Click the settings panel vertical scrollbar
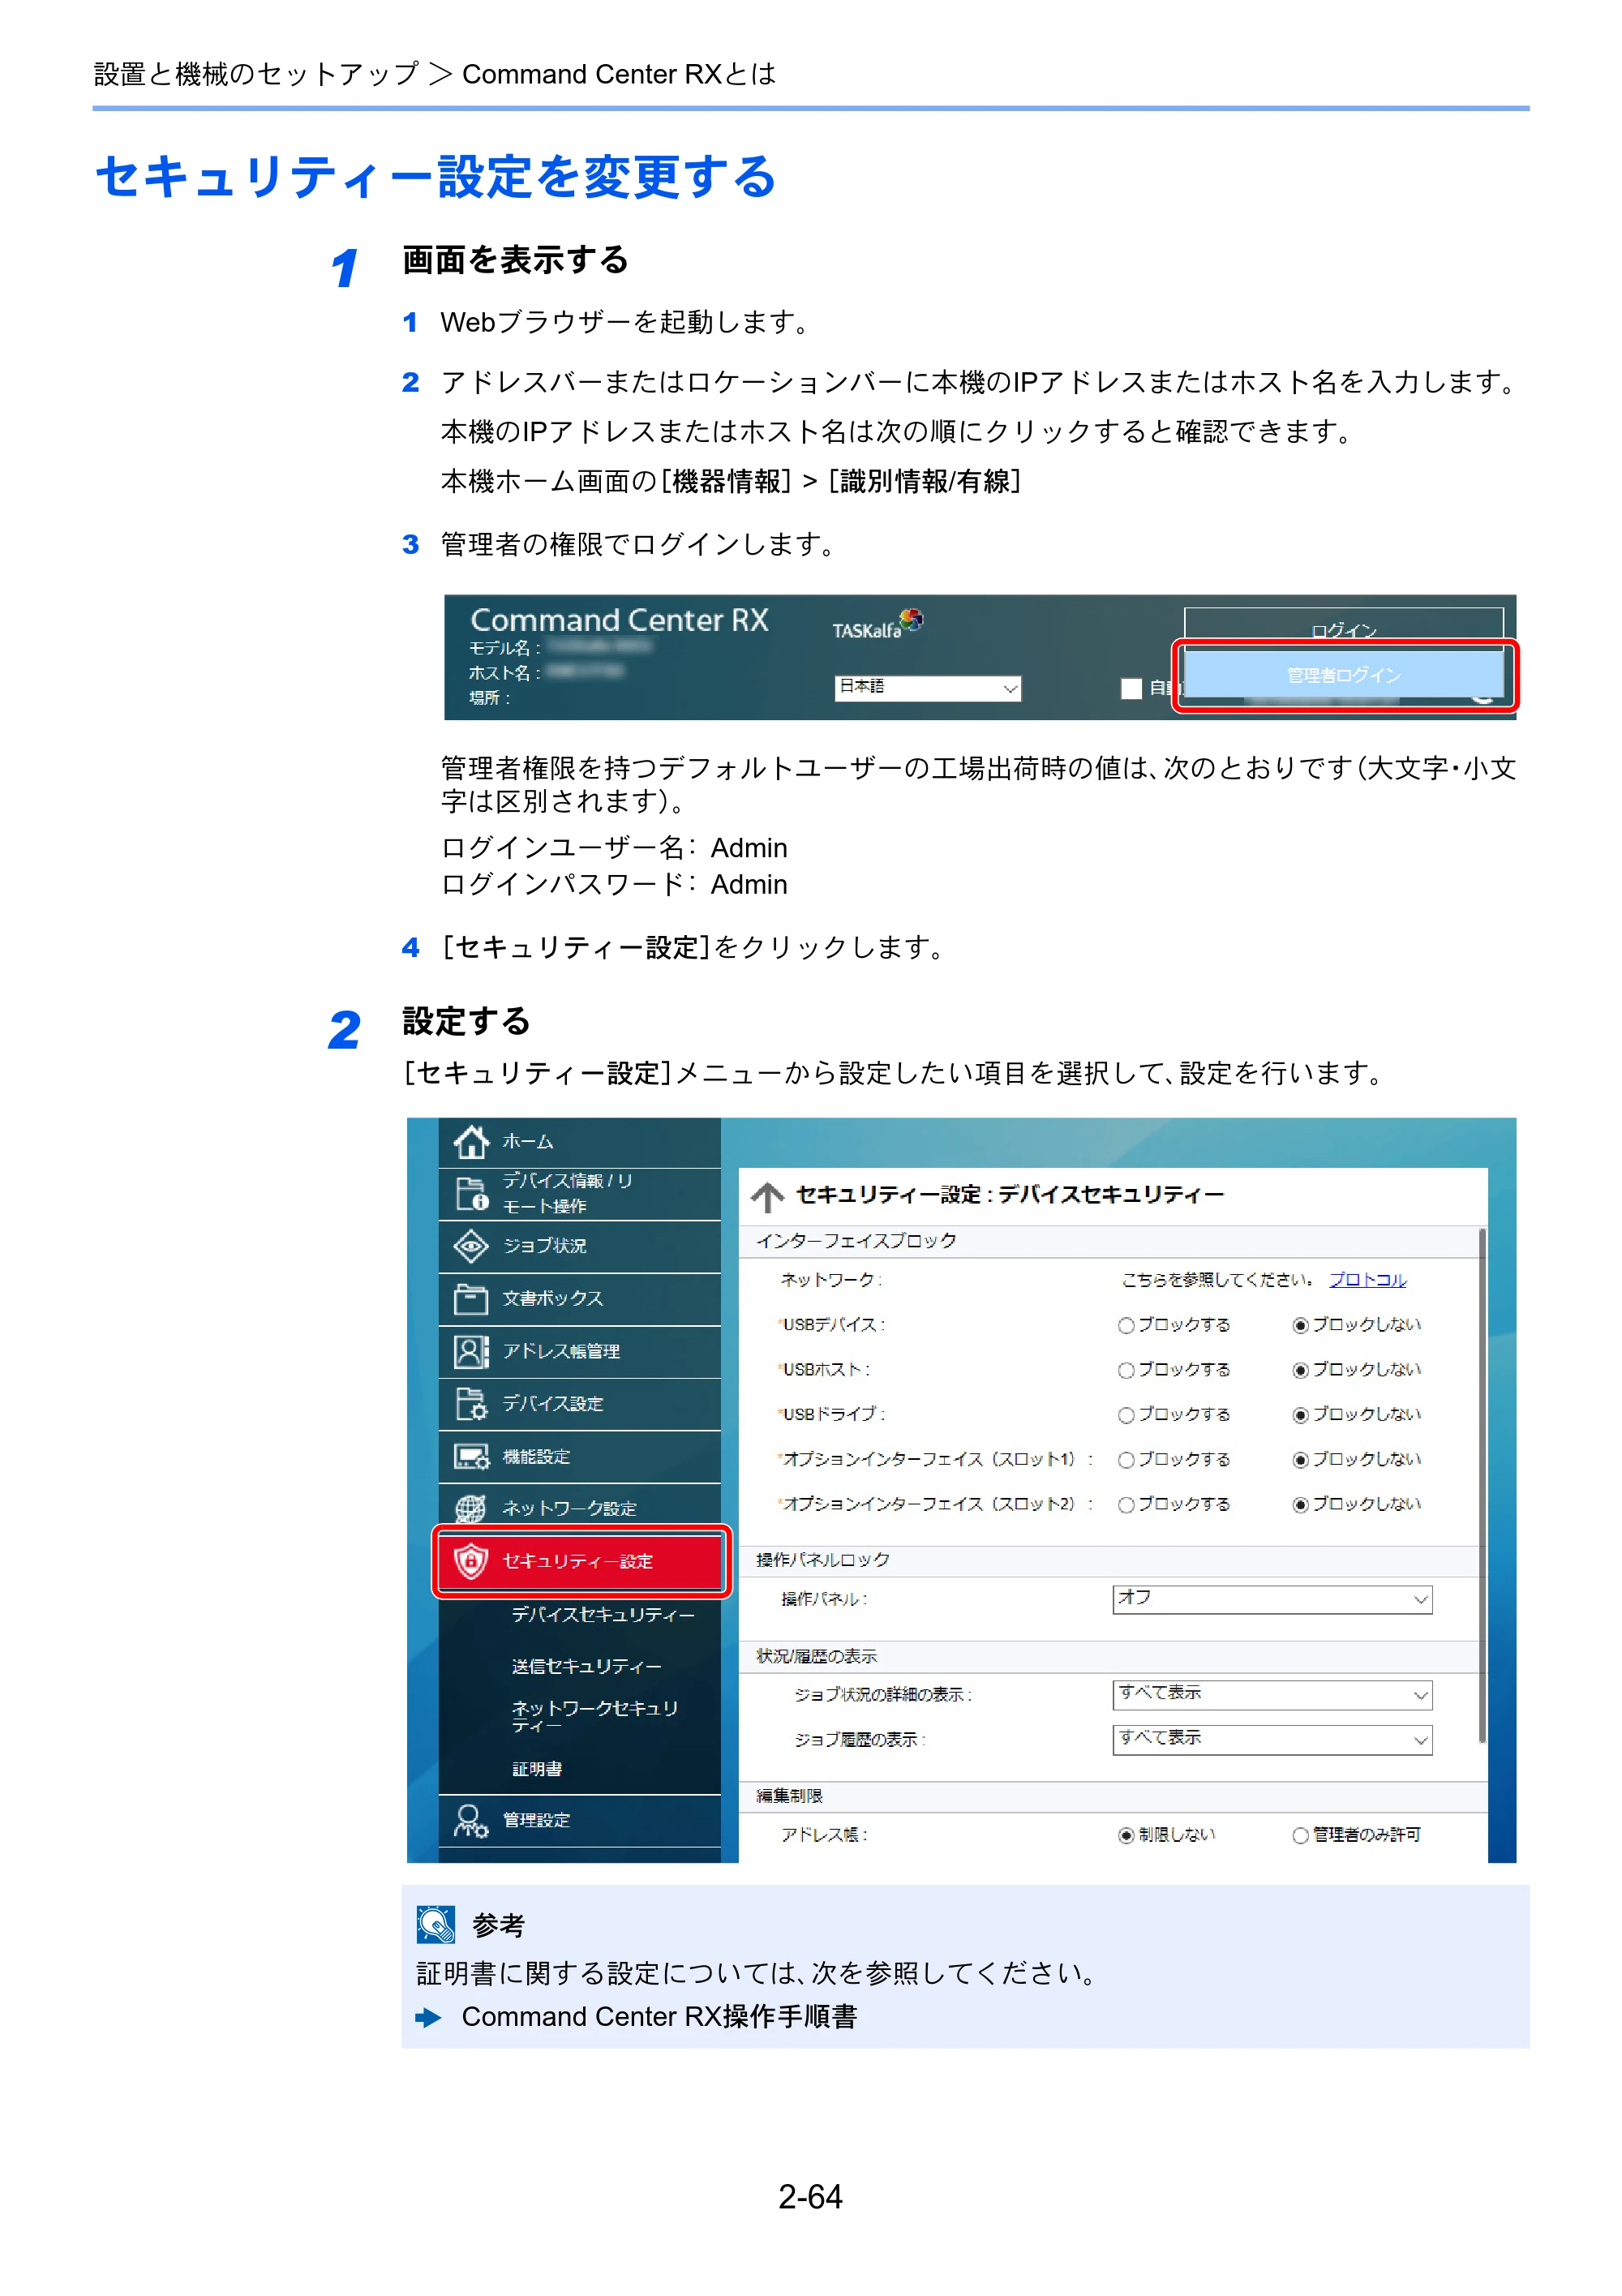The height and width of the screenshot is (2296, 1622). click(1482, 1487)
